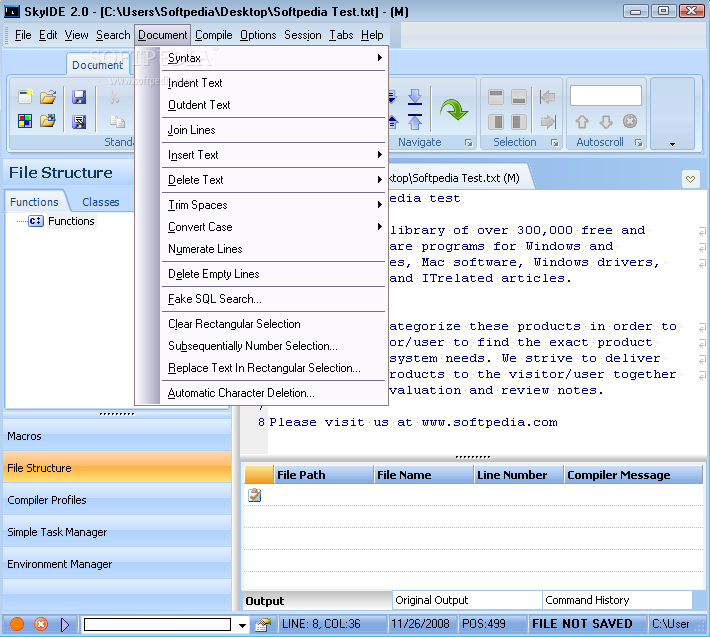The width and height of the screenshot is (710, 637).
Task: Switch to the Classes tab
Action: click(x=101, y=202)
